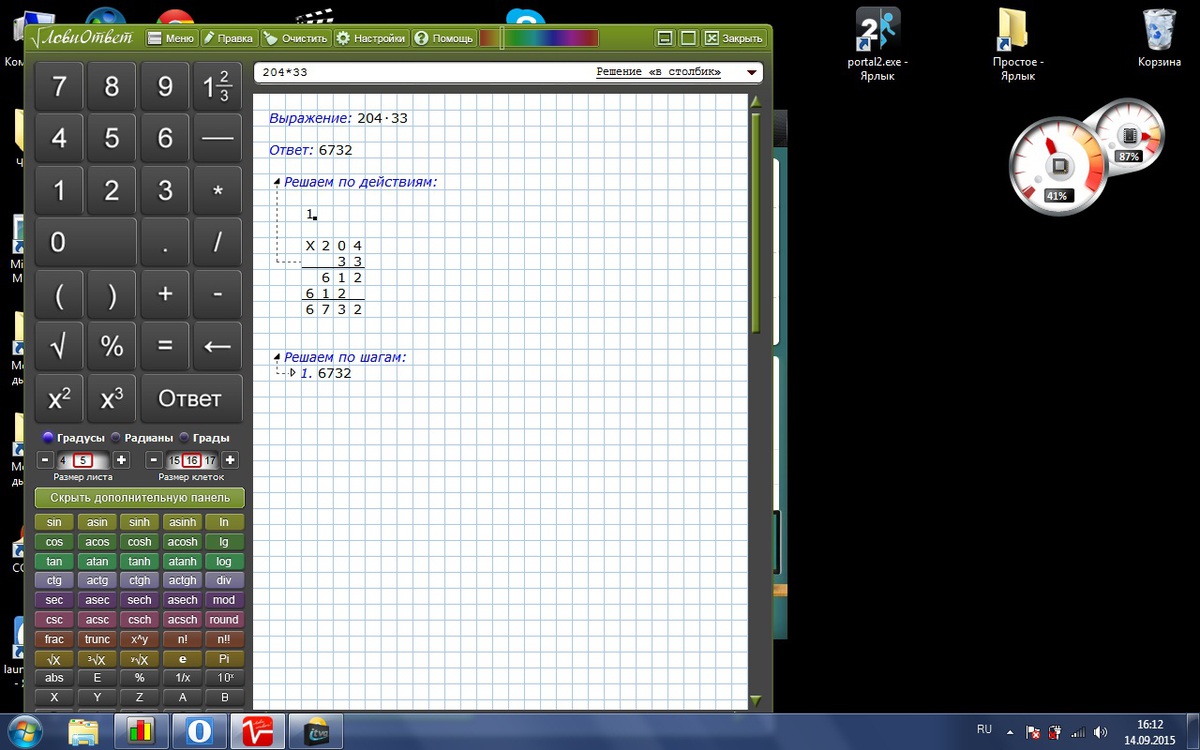Screen dimensions: 1200x750
Task: Click the mixed fraction key
Action: [217, 87]
